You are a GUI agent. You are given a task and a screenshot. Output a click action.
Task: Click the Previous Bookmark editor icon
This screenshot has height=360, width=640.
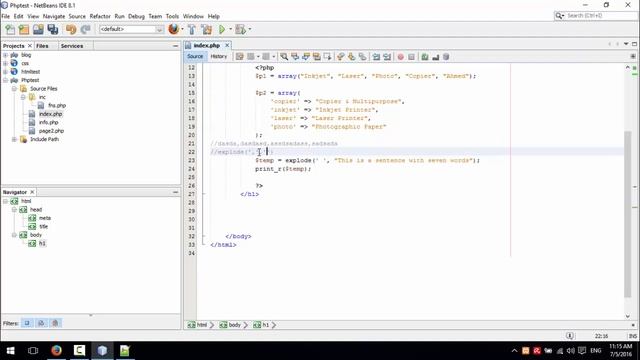340,57
